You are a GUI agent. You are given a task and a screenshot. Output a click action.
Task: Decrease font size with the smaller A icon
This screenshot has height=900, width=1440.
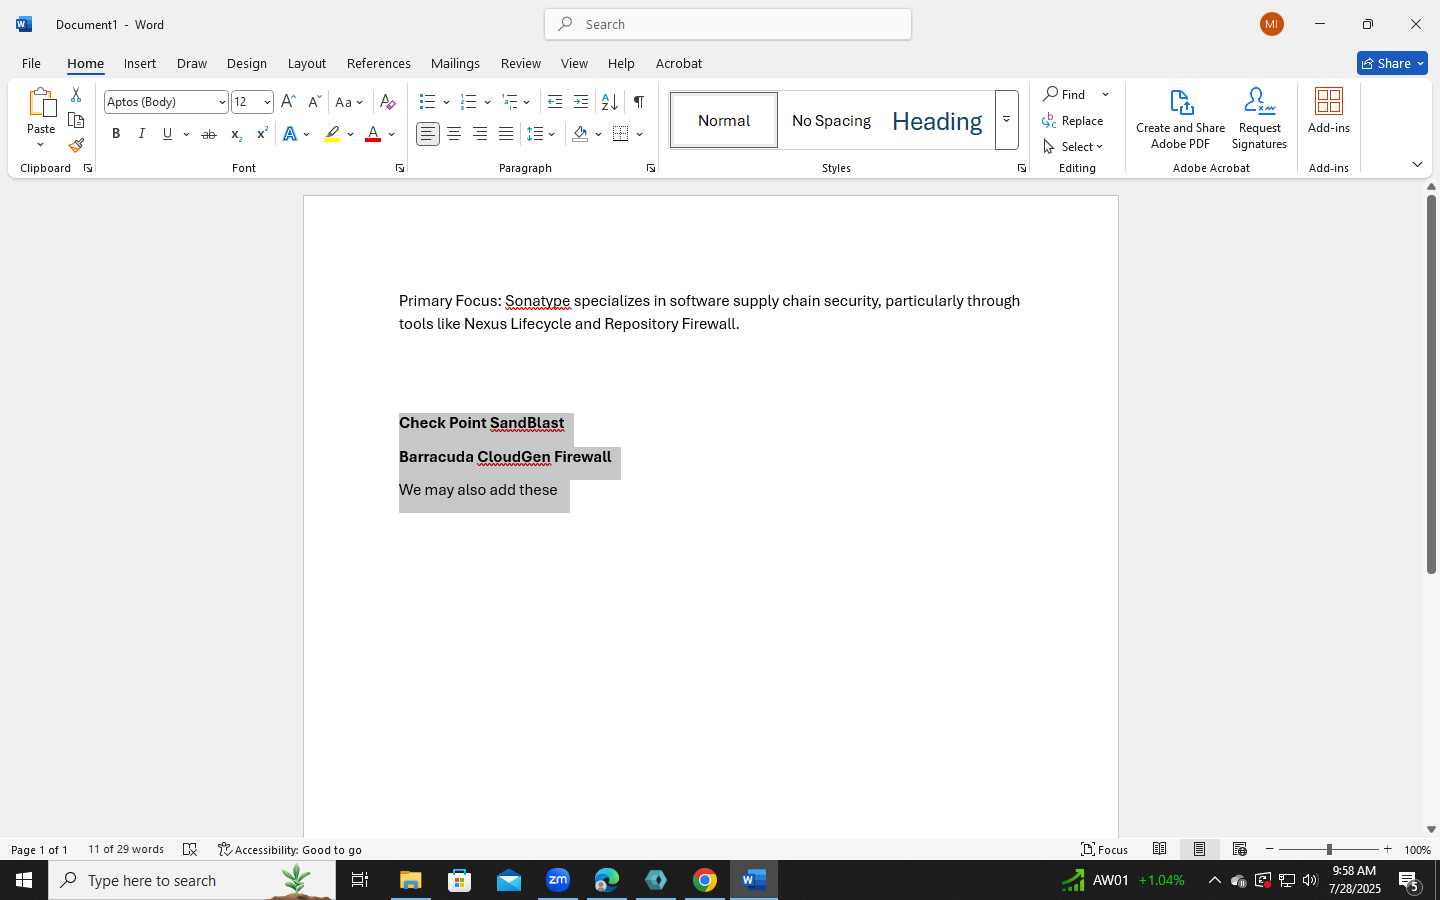pyautogui.click(x=314, y=102)
